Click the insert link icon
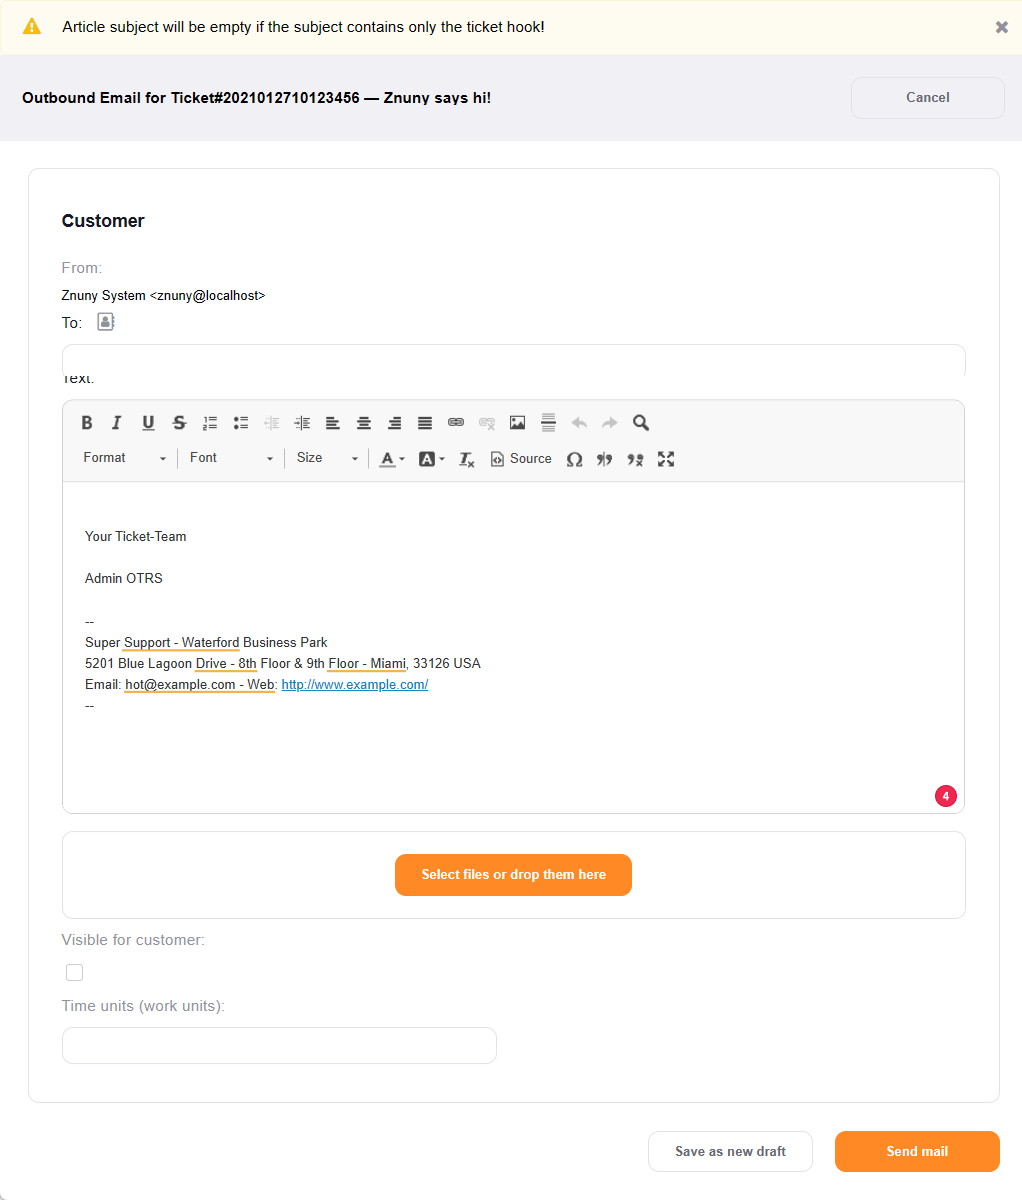This screenshot has height=1200, width=1022. pyautogui.click(x=456, y=422)
